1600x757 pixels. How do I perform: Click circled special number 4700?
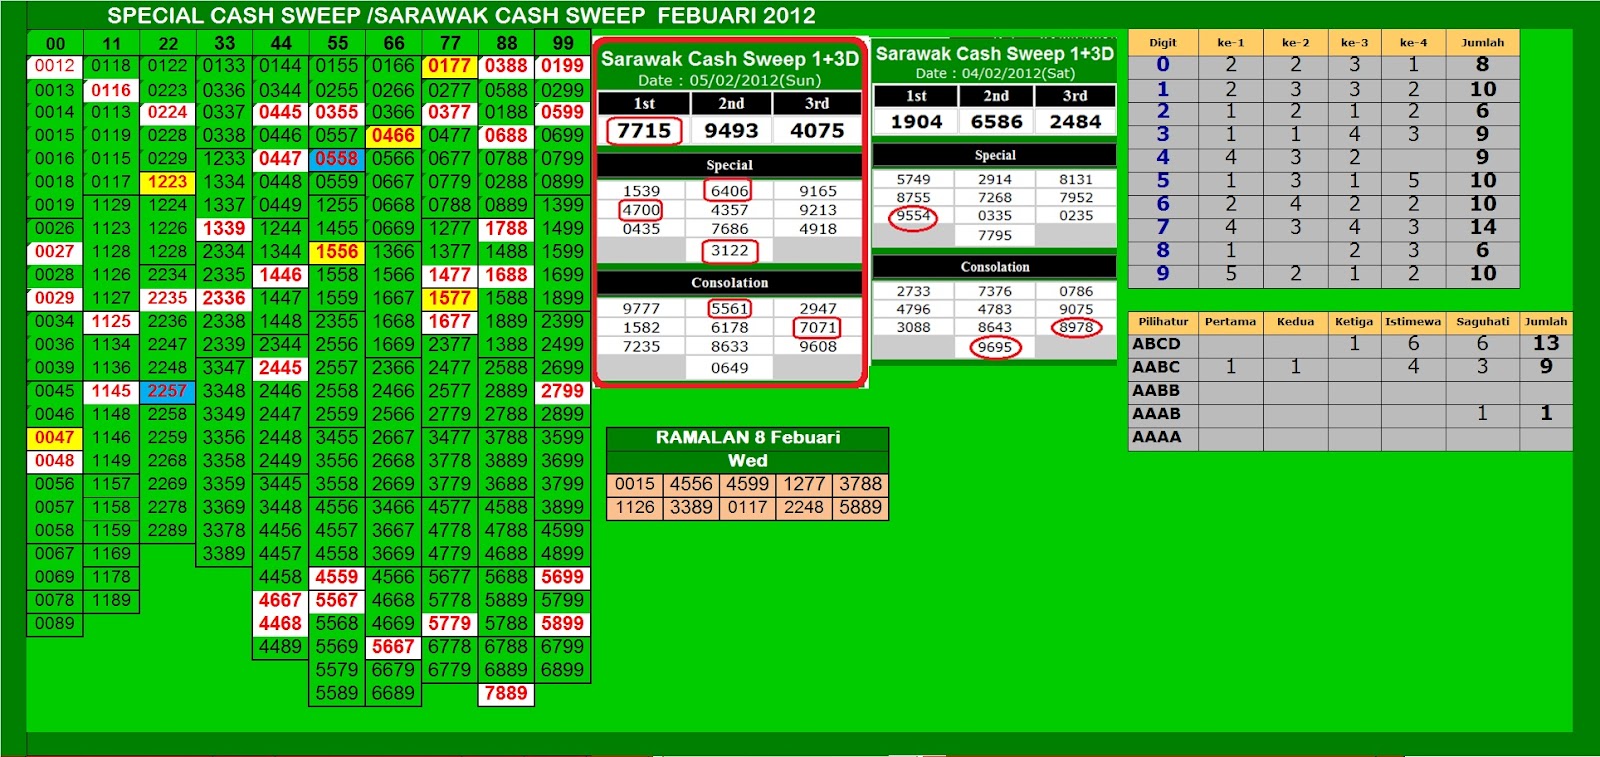[x=641, y=210]
